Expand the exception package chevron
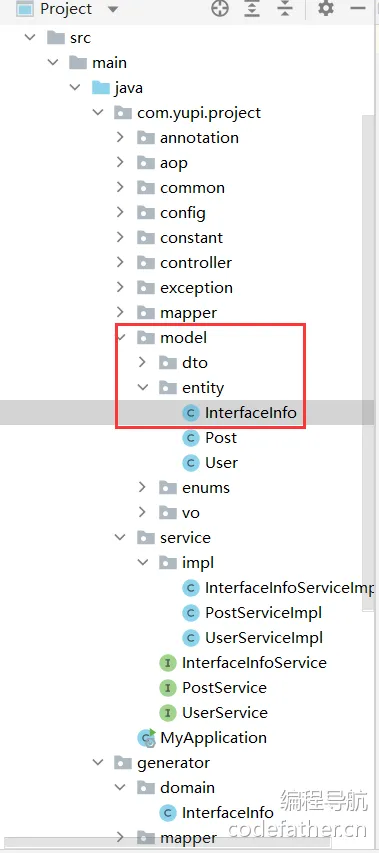 pyautogui.click(x=120, y=288)
